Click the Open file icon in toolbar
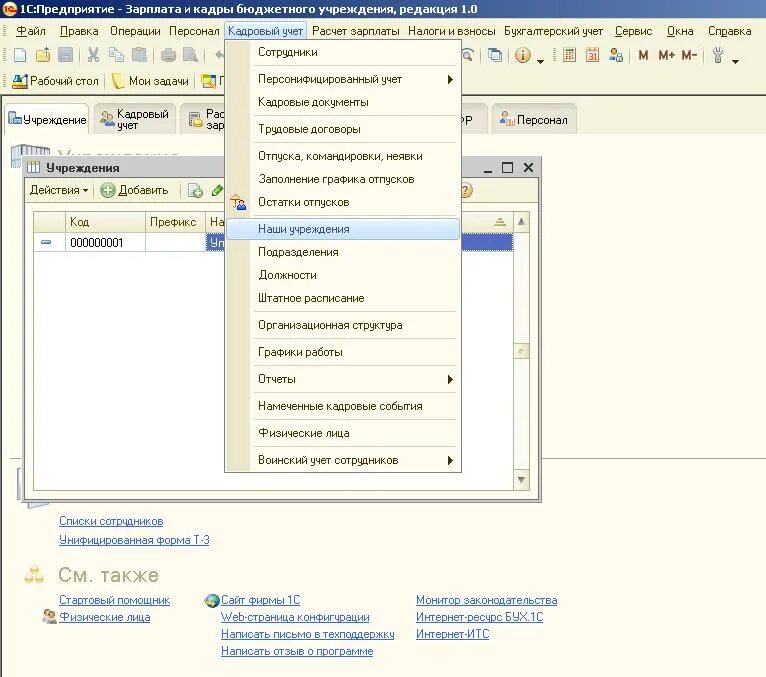The width and height of the screenshot is (766, 677). (43, 55)
